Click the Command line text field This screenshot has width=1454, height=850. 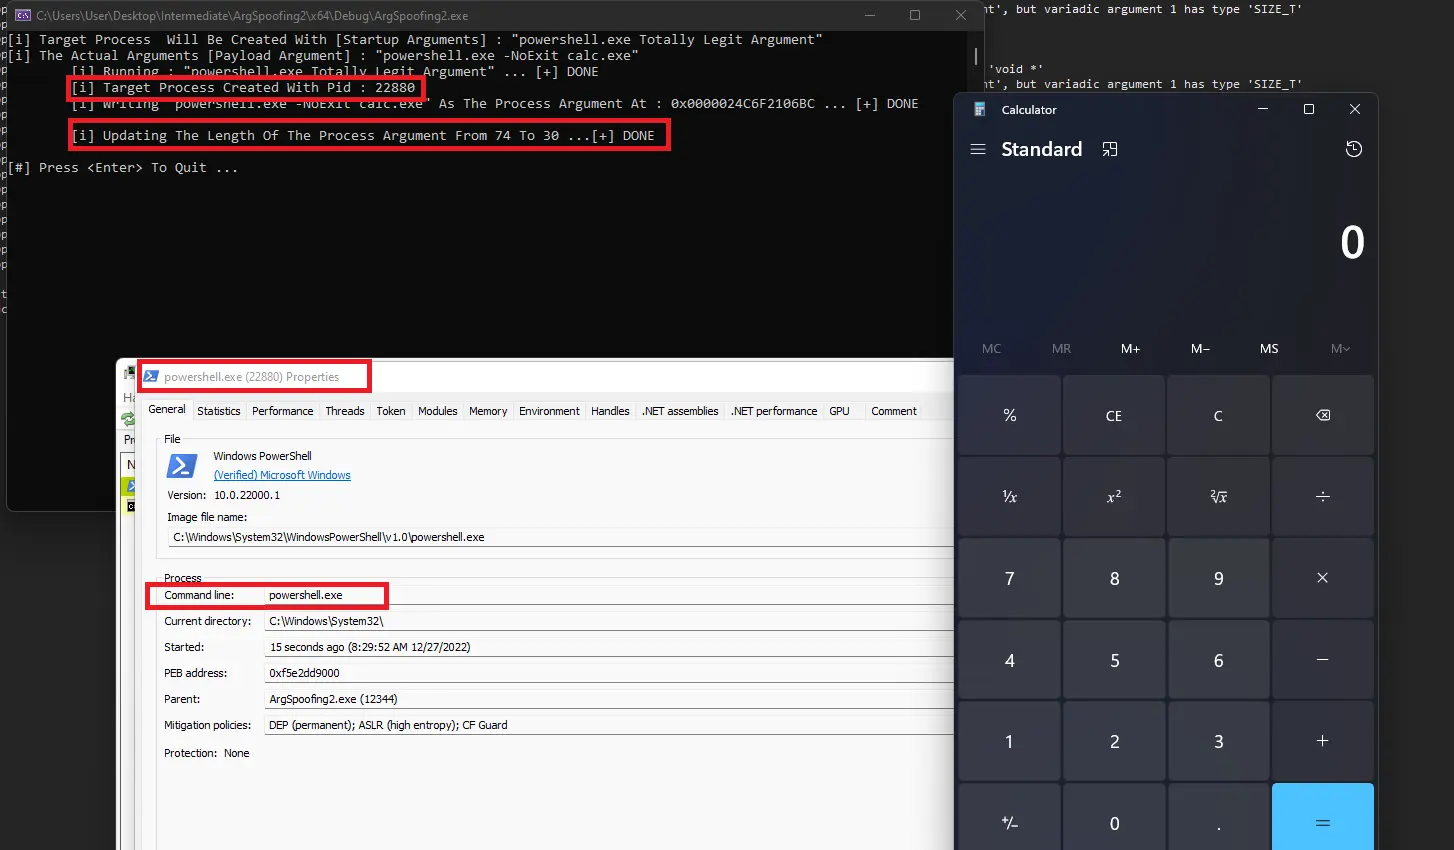(600, 595)
